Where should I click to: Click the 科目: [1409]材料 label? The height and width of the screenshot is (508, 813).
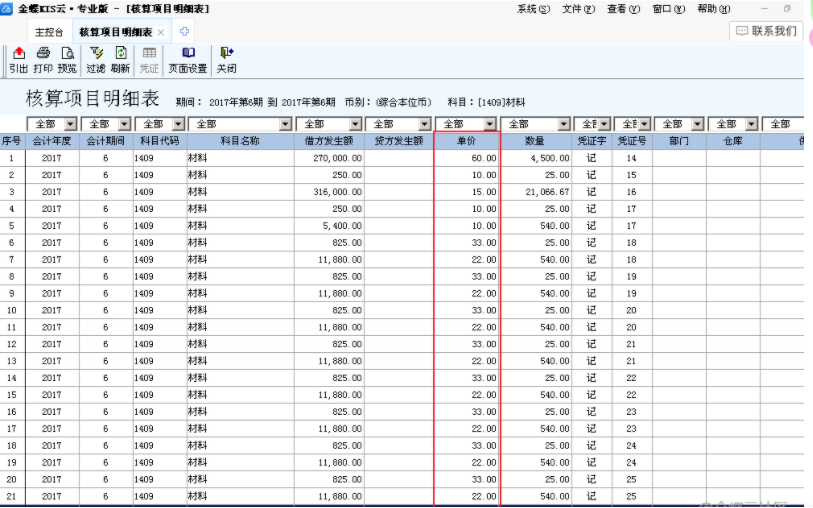coord(486,102)
